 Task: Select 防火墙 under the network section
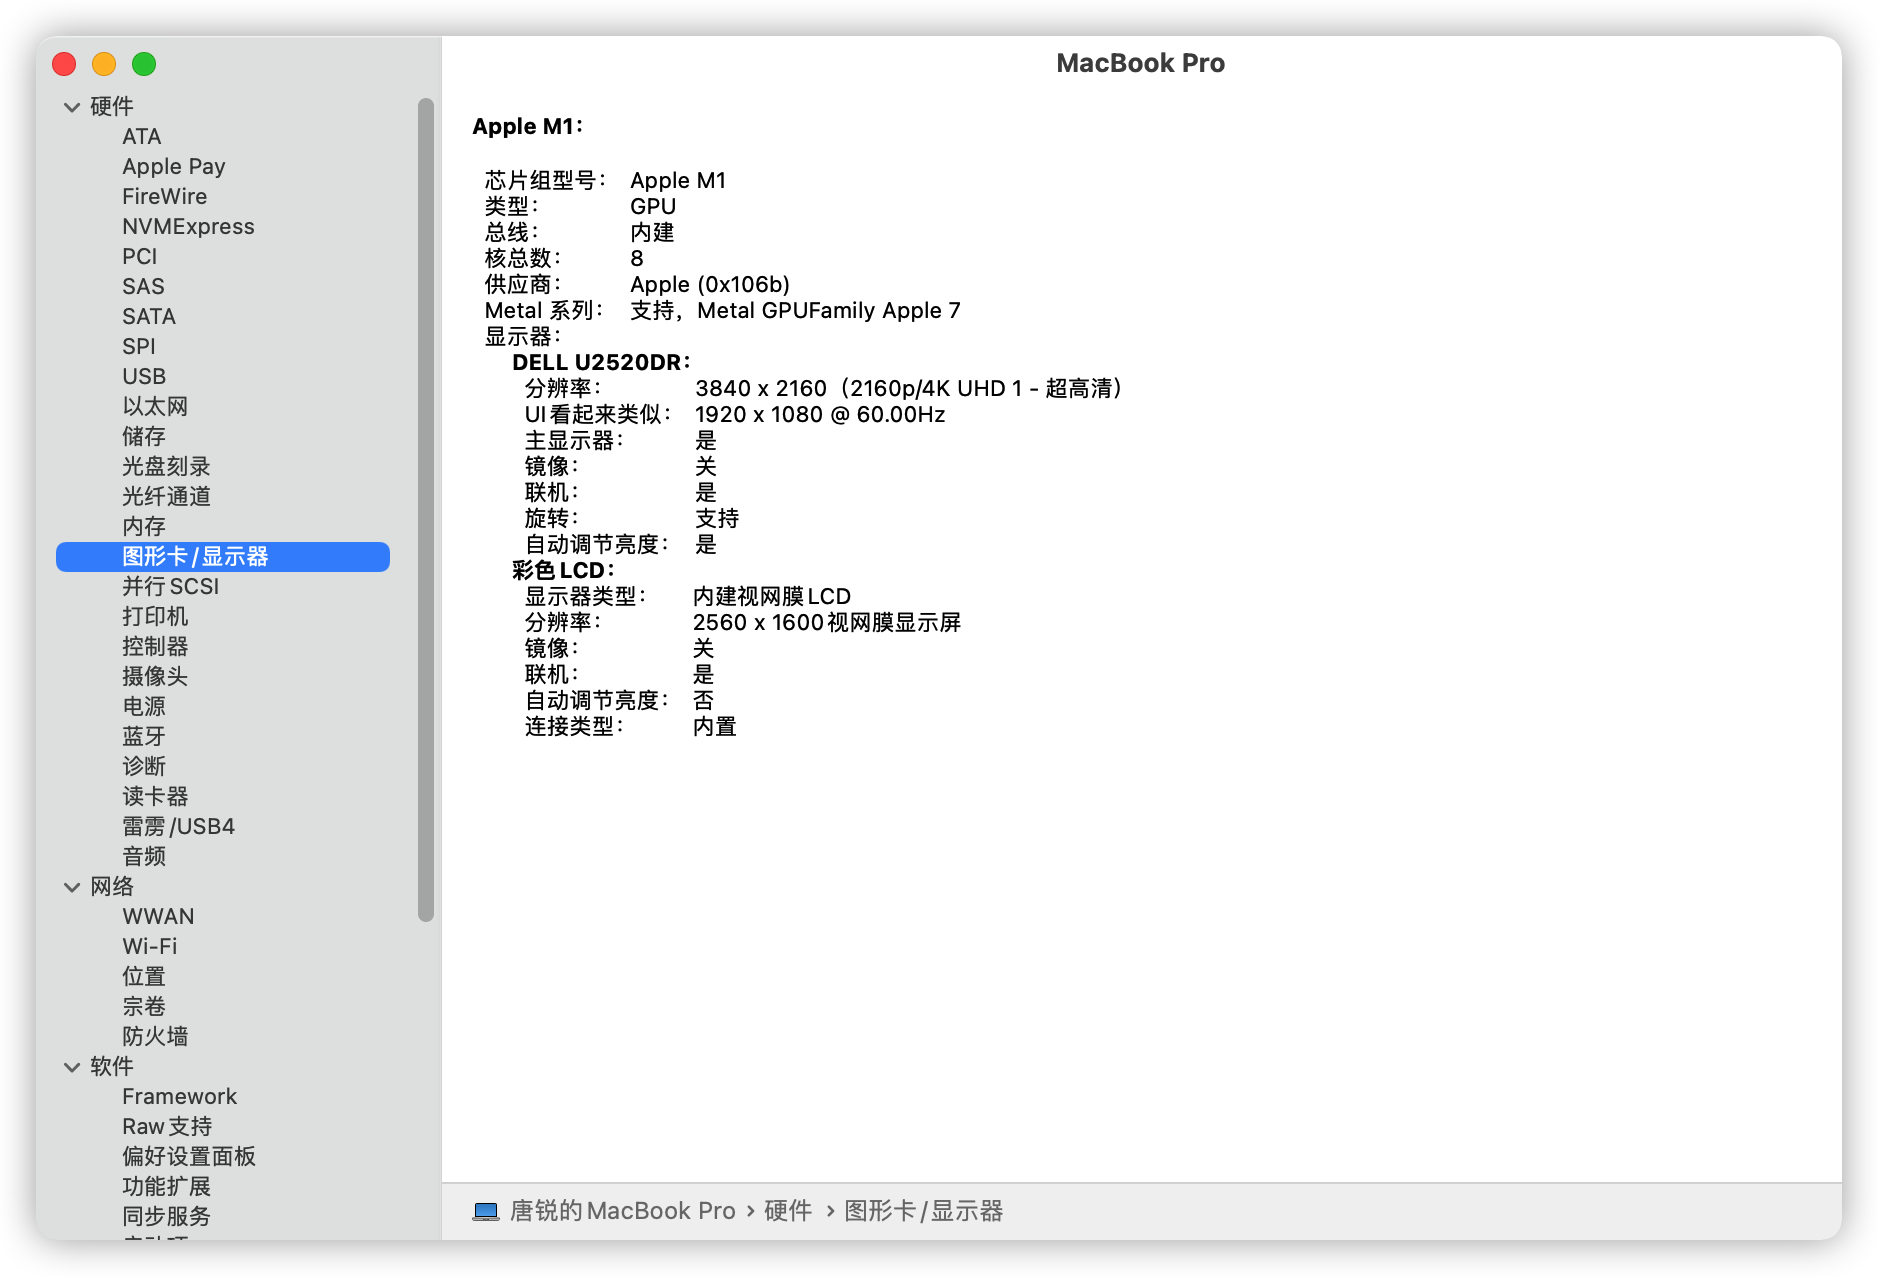click(x=155, y=1036)
